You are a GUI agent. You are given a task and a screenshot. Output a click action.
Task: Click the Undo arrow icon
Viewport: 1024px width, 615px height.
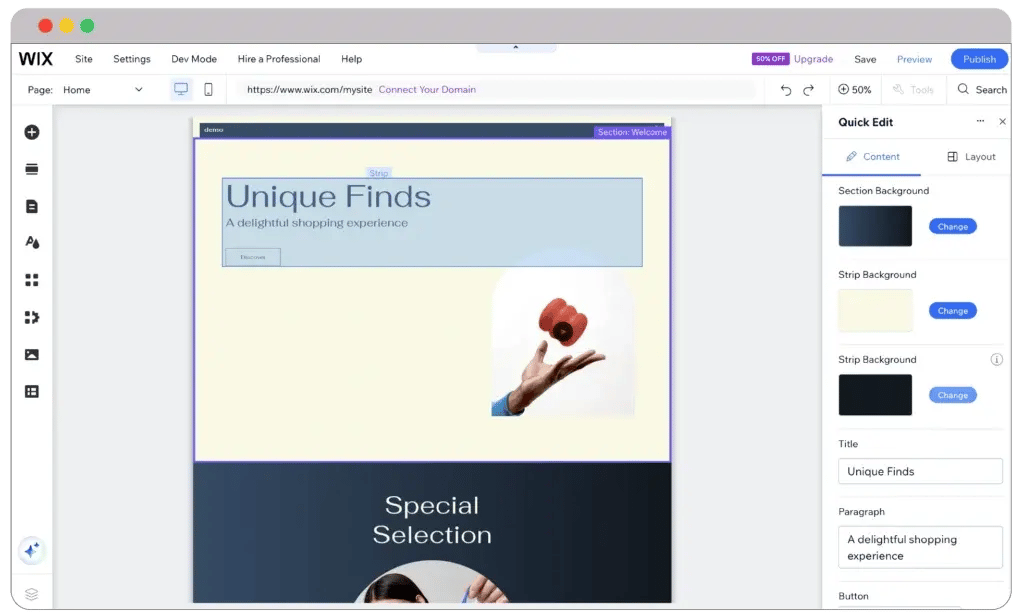[x=785, y=90]
